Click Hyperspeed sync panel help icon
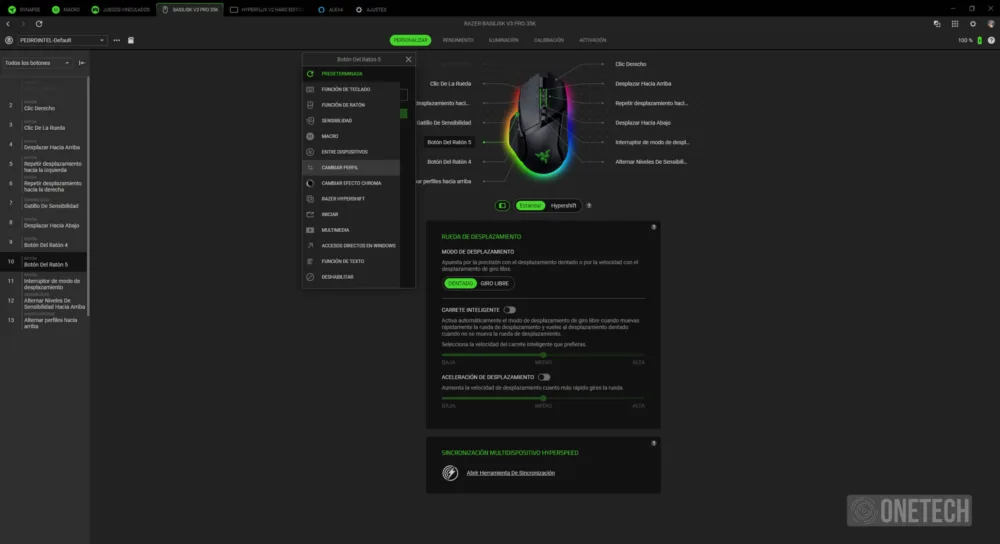This screenshot has height=544, width=1000. tap(654, 443)
